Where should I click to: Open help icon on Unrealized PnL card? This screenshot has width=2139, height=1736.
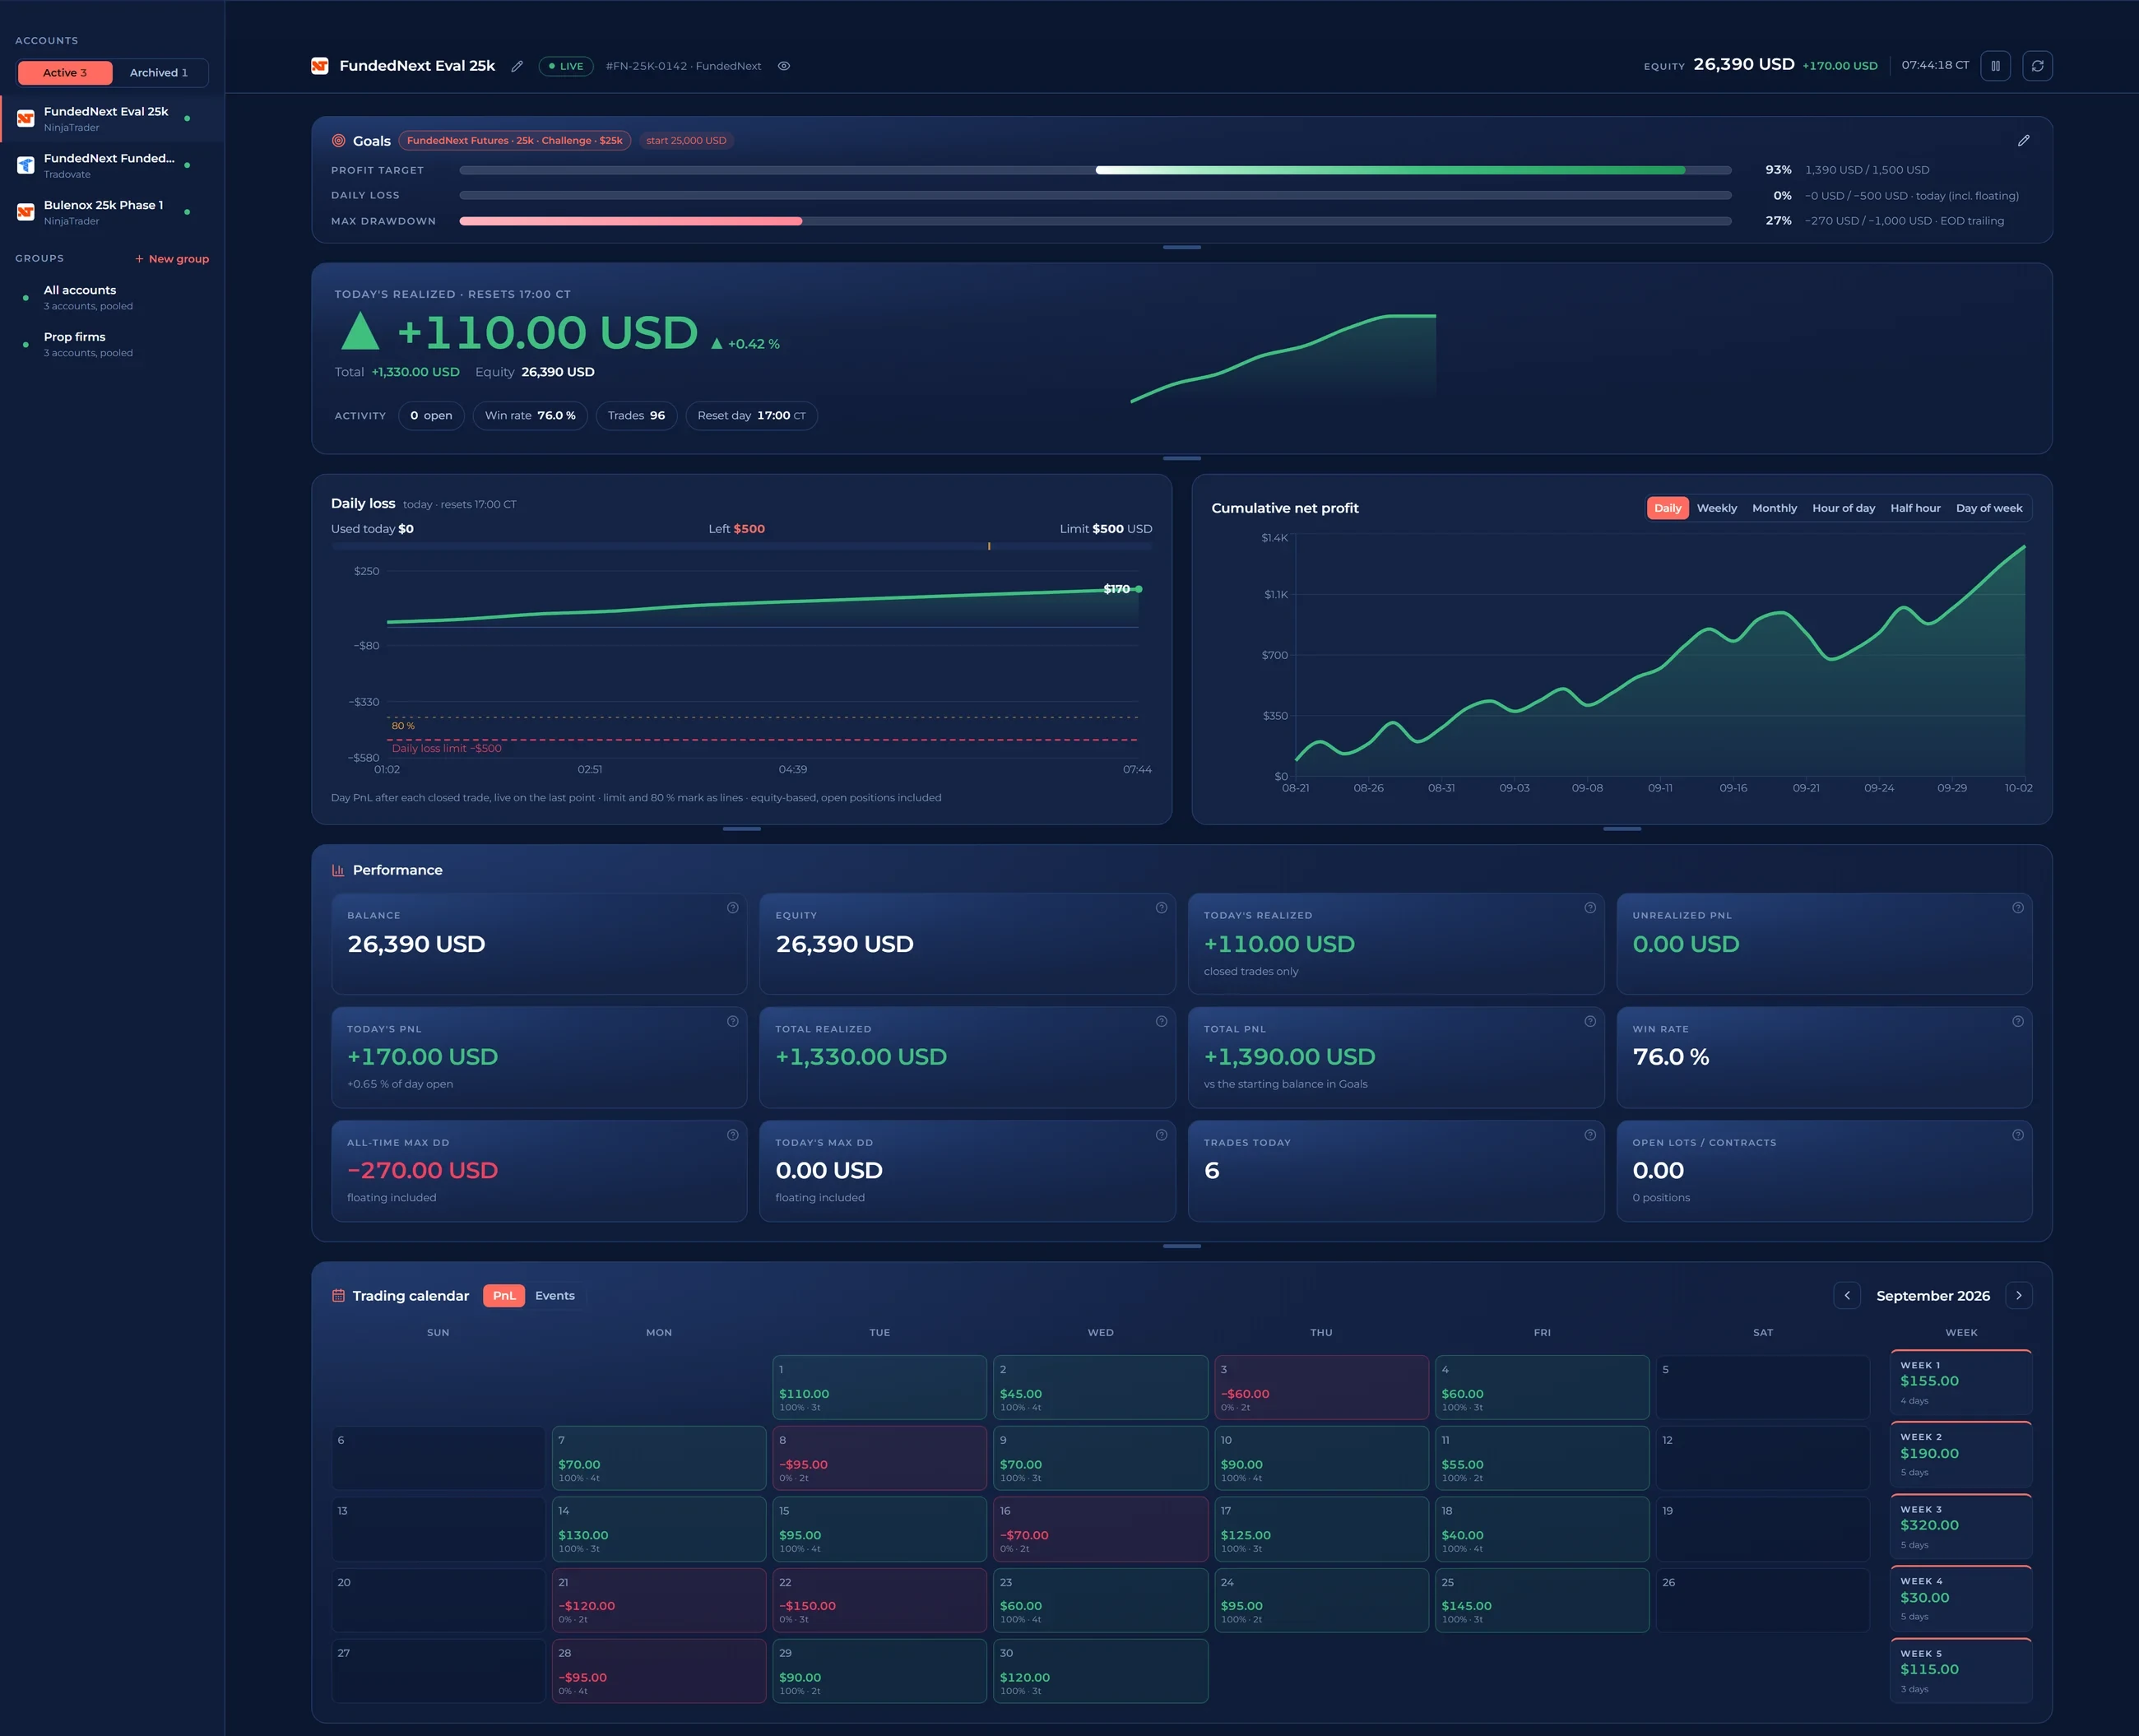tap(2018, 908)
